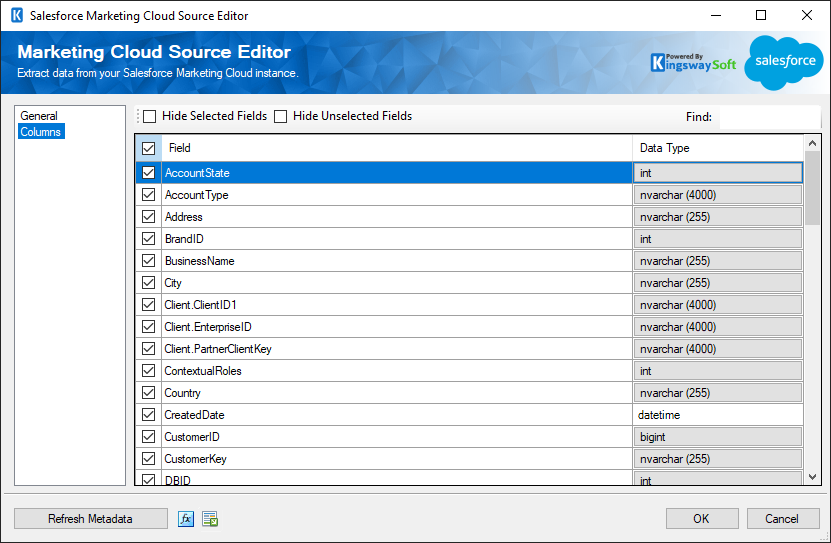
Task: Click the Refresh Metadata button
Action: [91, 519]
